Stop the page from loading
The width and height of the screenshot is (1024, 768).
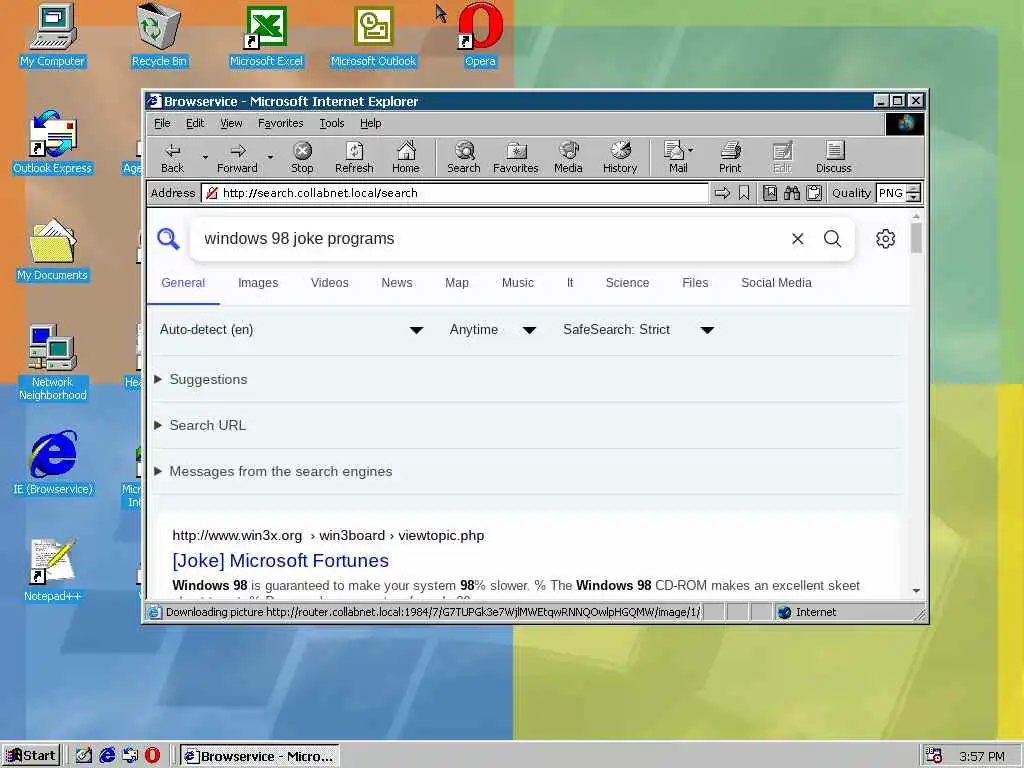point(302,158)
